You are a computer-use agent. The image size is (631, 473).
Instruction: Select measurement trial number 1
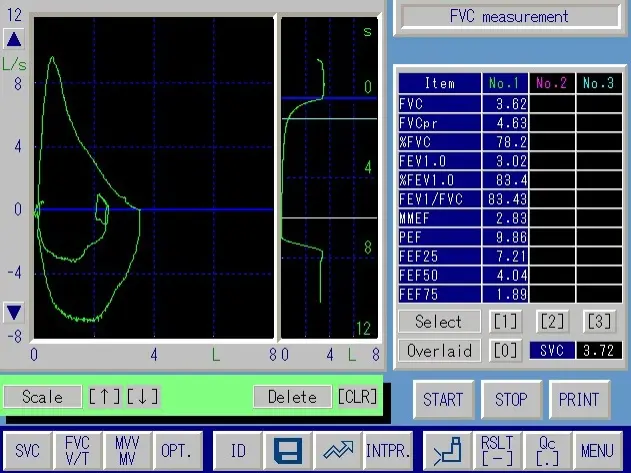pos(504,321)
